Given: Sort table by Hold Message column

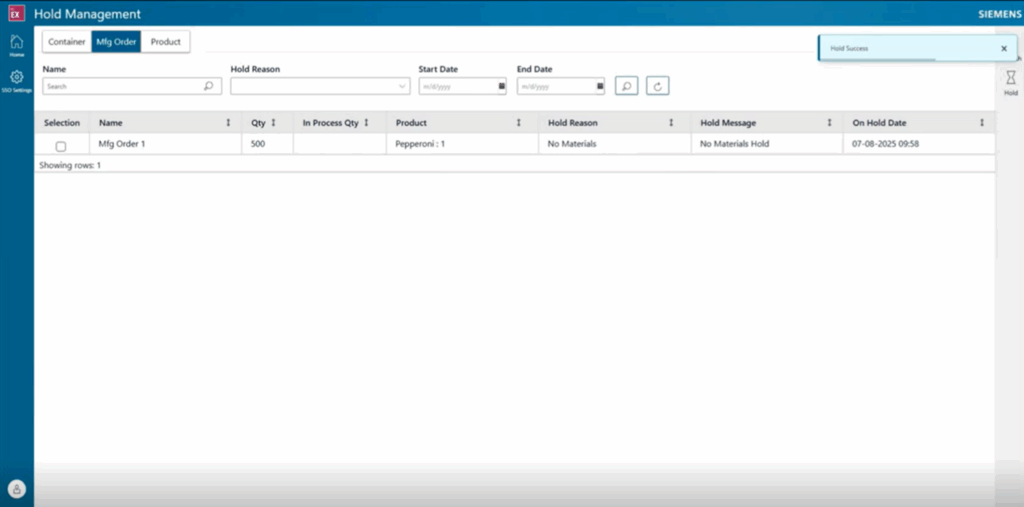Looking at the screenshot, I should point(829,123).
